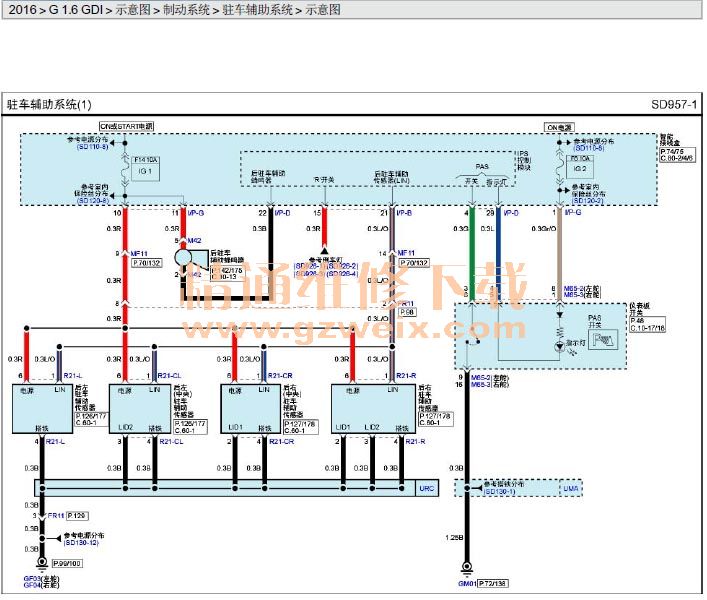707x600 pixels.
Task: Click the GF04(右舵) ground label
Action: tap(41, 585)
